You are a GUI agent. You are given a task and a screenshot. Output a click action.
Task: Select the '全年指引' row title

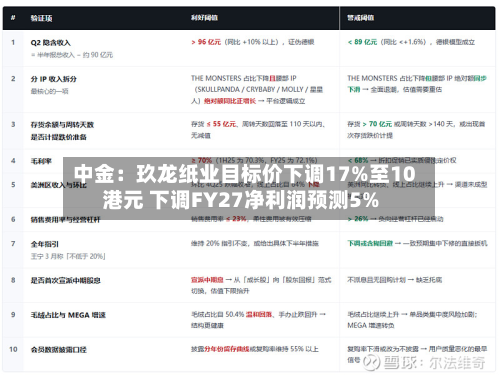(x=45, y=244)
